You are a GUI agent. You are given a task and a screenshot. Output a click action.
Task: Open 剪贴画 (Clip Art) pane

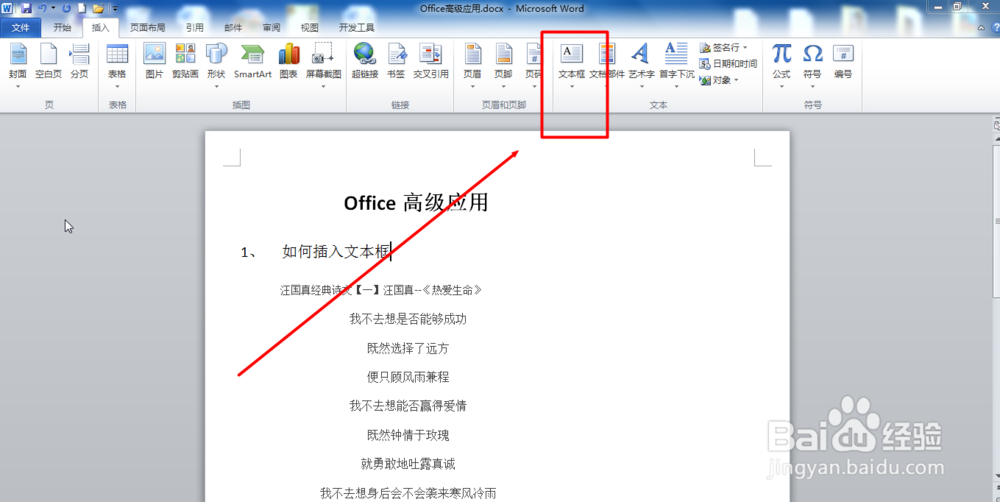[x=186, y=61]
